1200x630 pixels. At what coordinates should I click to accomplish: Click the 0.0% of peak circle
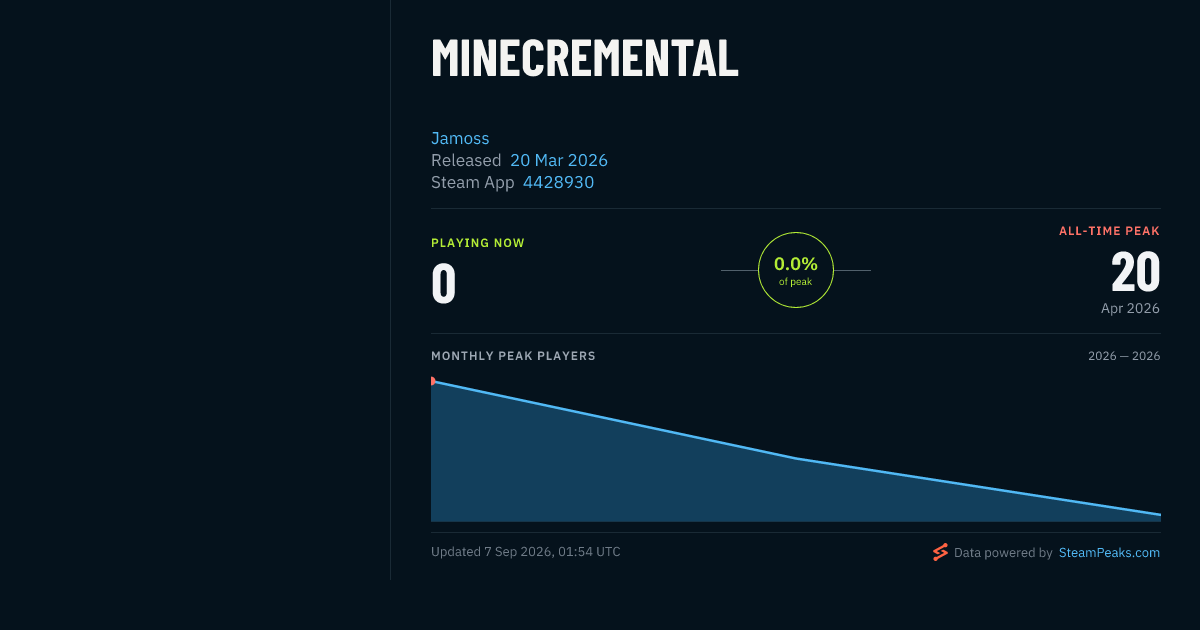pos(796,270)
